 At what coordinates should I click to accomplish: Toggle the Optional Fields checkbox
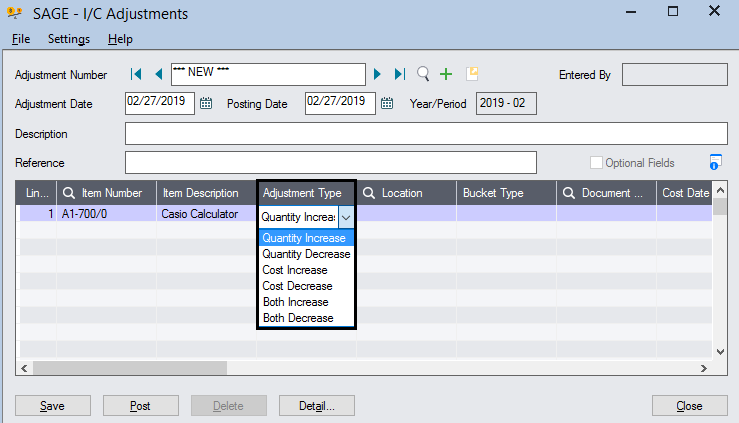coord(596,163)
